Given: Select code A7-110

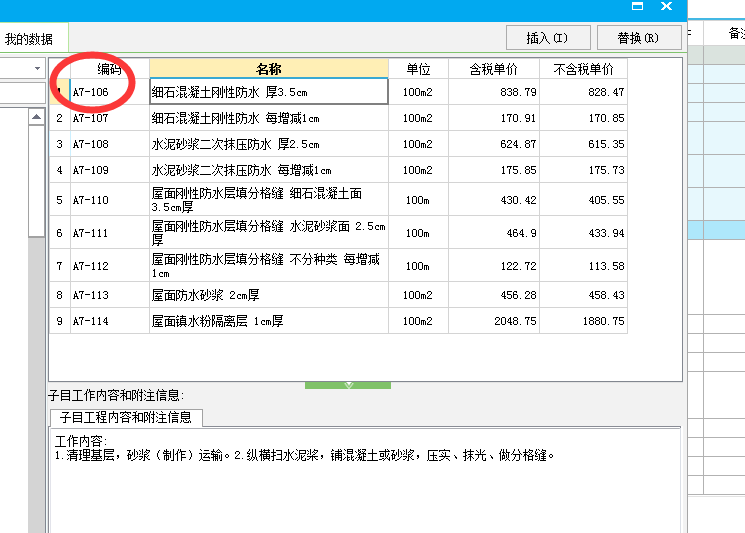Looking at the screenshot, I should pos(110,200).
